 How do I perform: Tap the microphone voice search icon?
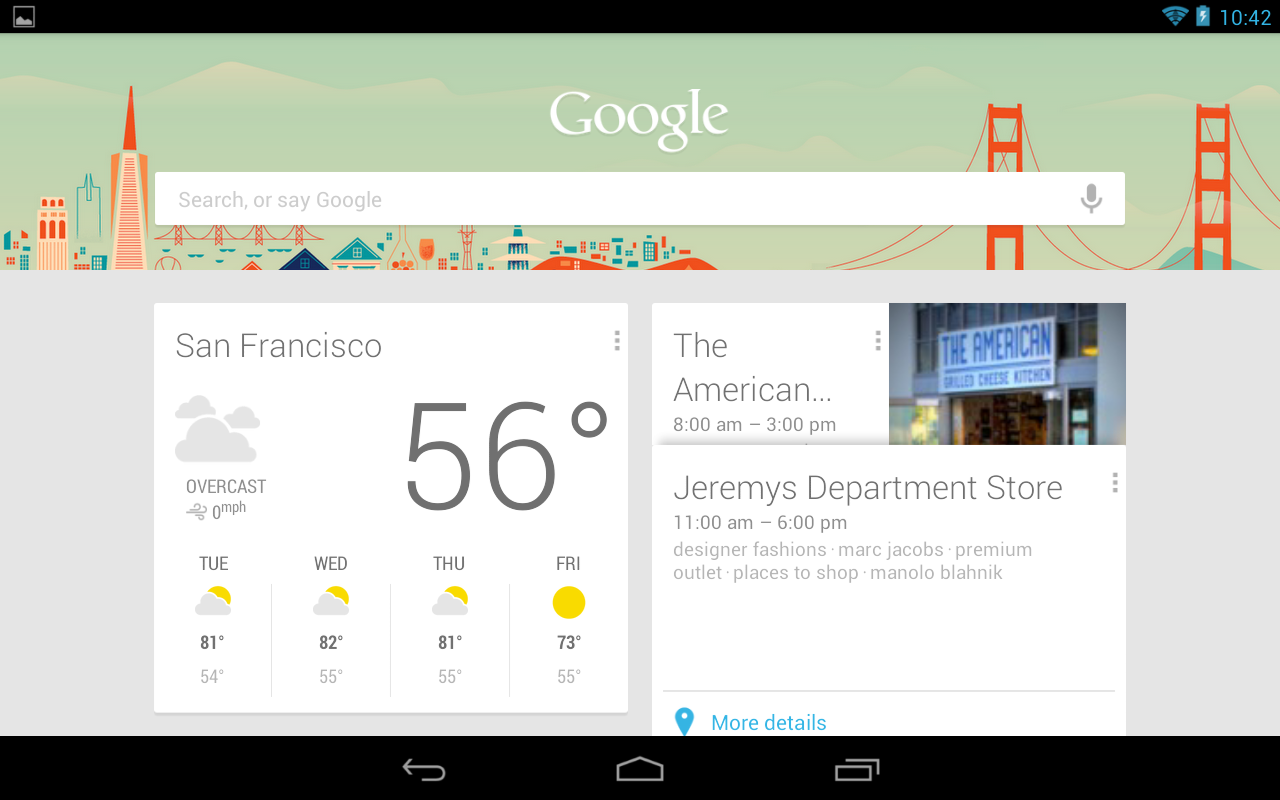1091,199
